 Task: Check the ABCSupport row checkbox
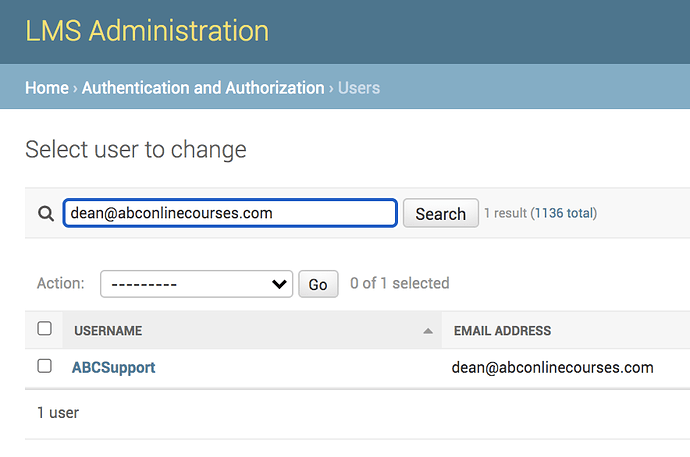[44, 366]
